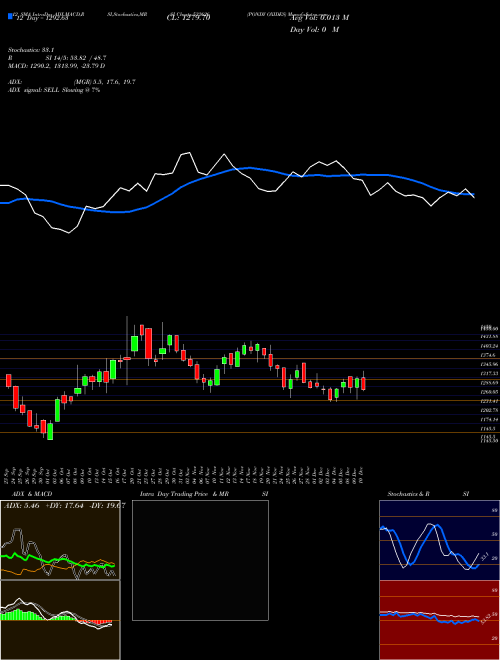Click the 1174.14 price axis label
Screen dimensions: 500x660
pos(489,420)
